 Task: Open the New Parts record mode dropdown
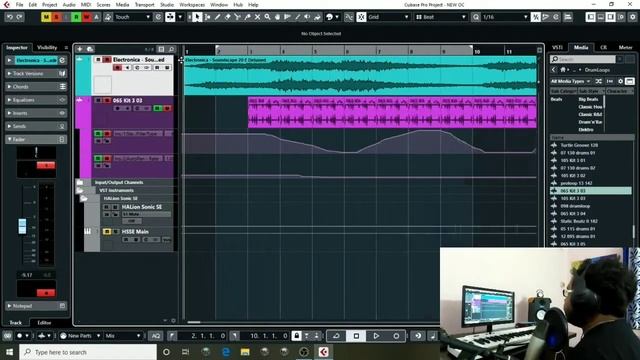tap(80, 336)
